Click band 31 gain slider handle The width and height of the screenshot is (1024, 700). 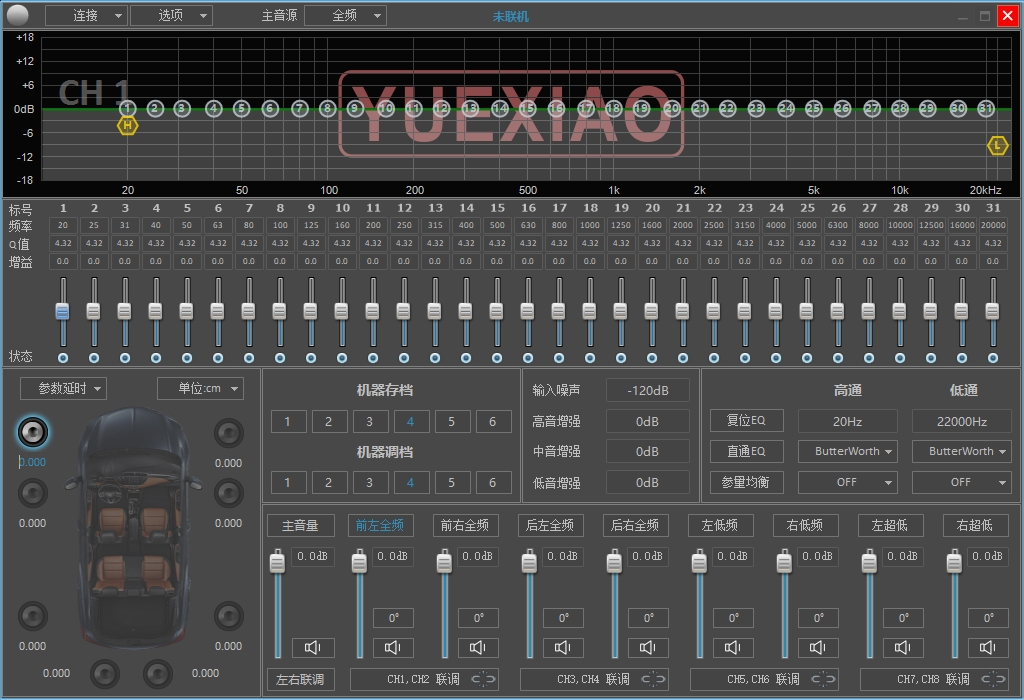993,311
